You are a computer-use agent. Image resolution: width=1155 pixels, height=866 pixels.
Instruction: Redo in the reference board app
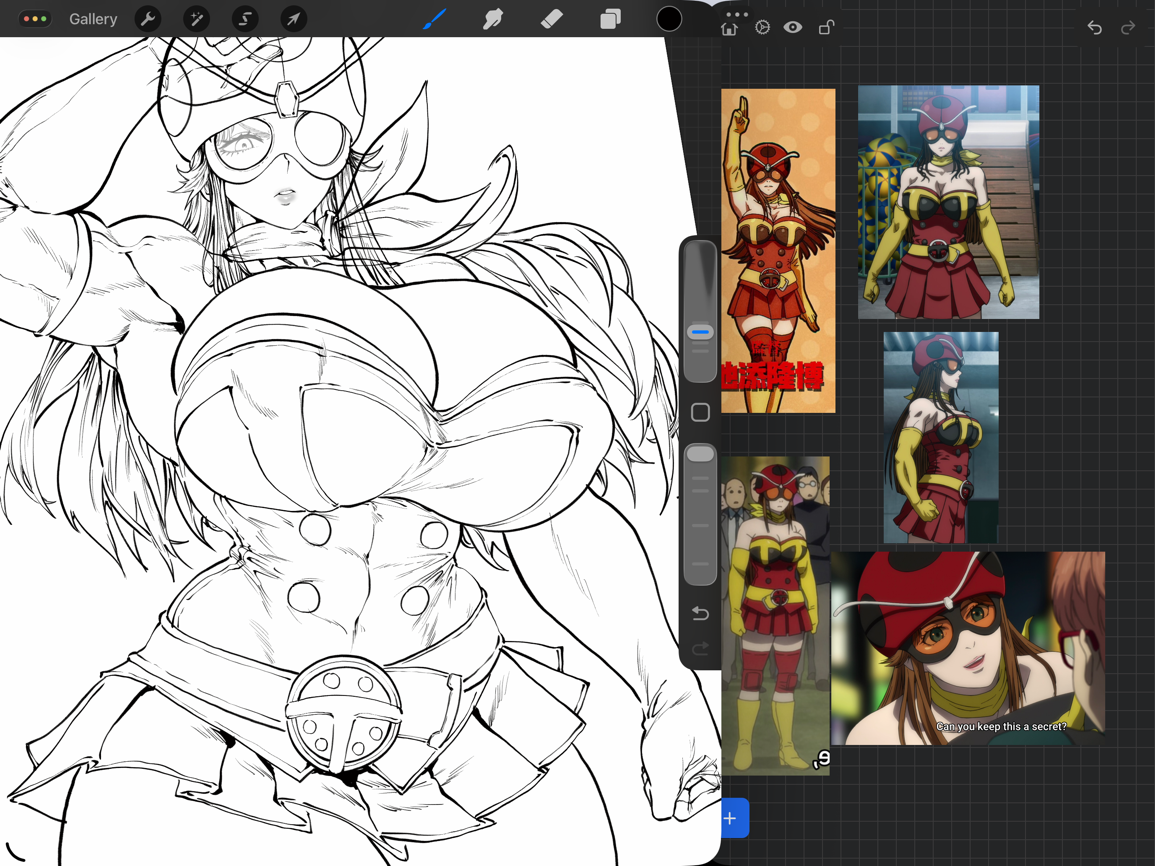[x=1128, y=28]
